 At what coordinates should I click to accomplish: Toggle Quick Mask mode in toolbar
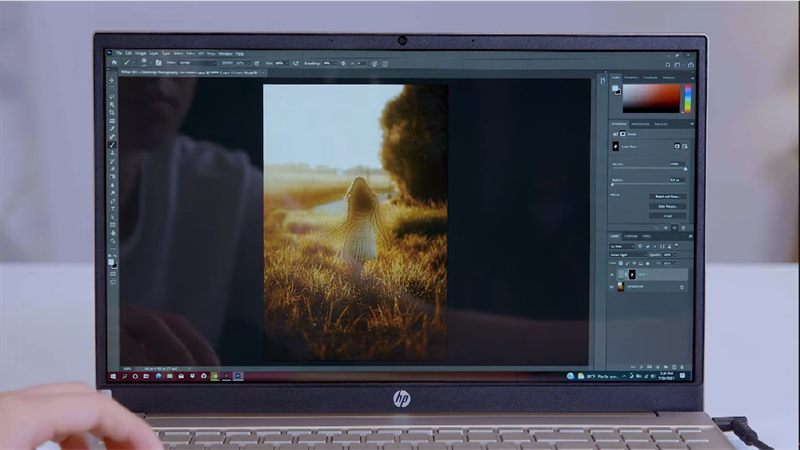(x=113, y=274)
